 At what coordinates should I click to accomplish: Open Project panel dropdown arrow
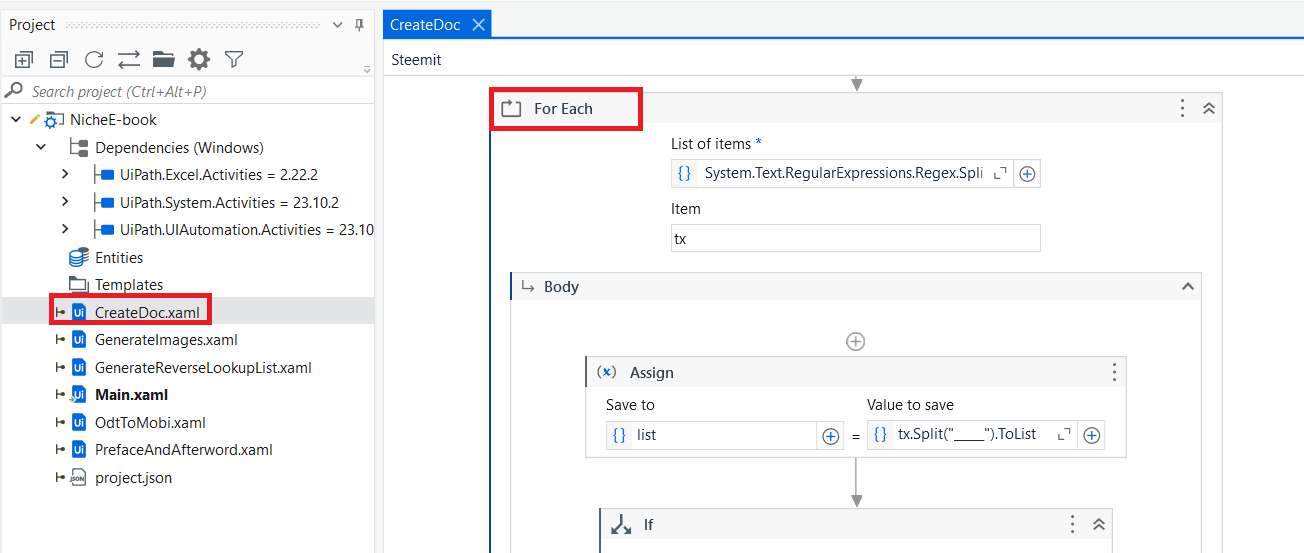pos(338,25)
